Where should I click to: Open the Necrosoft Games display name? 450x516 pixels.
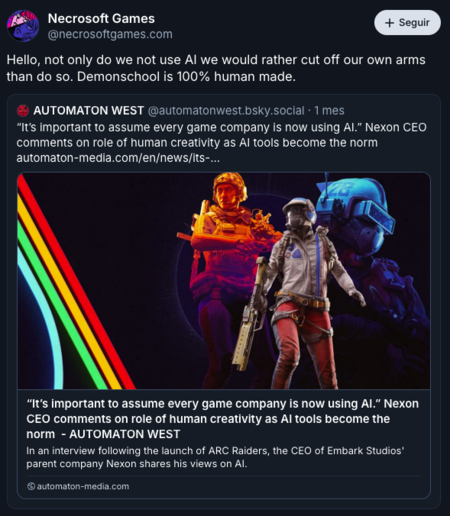click(x=101, y=19)
